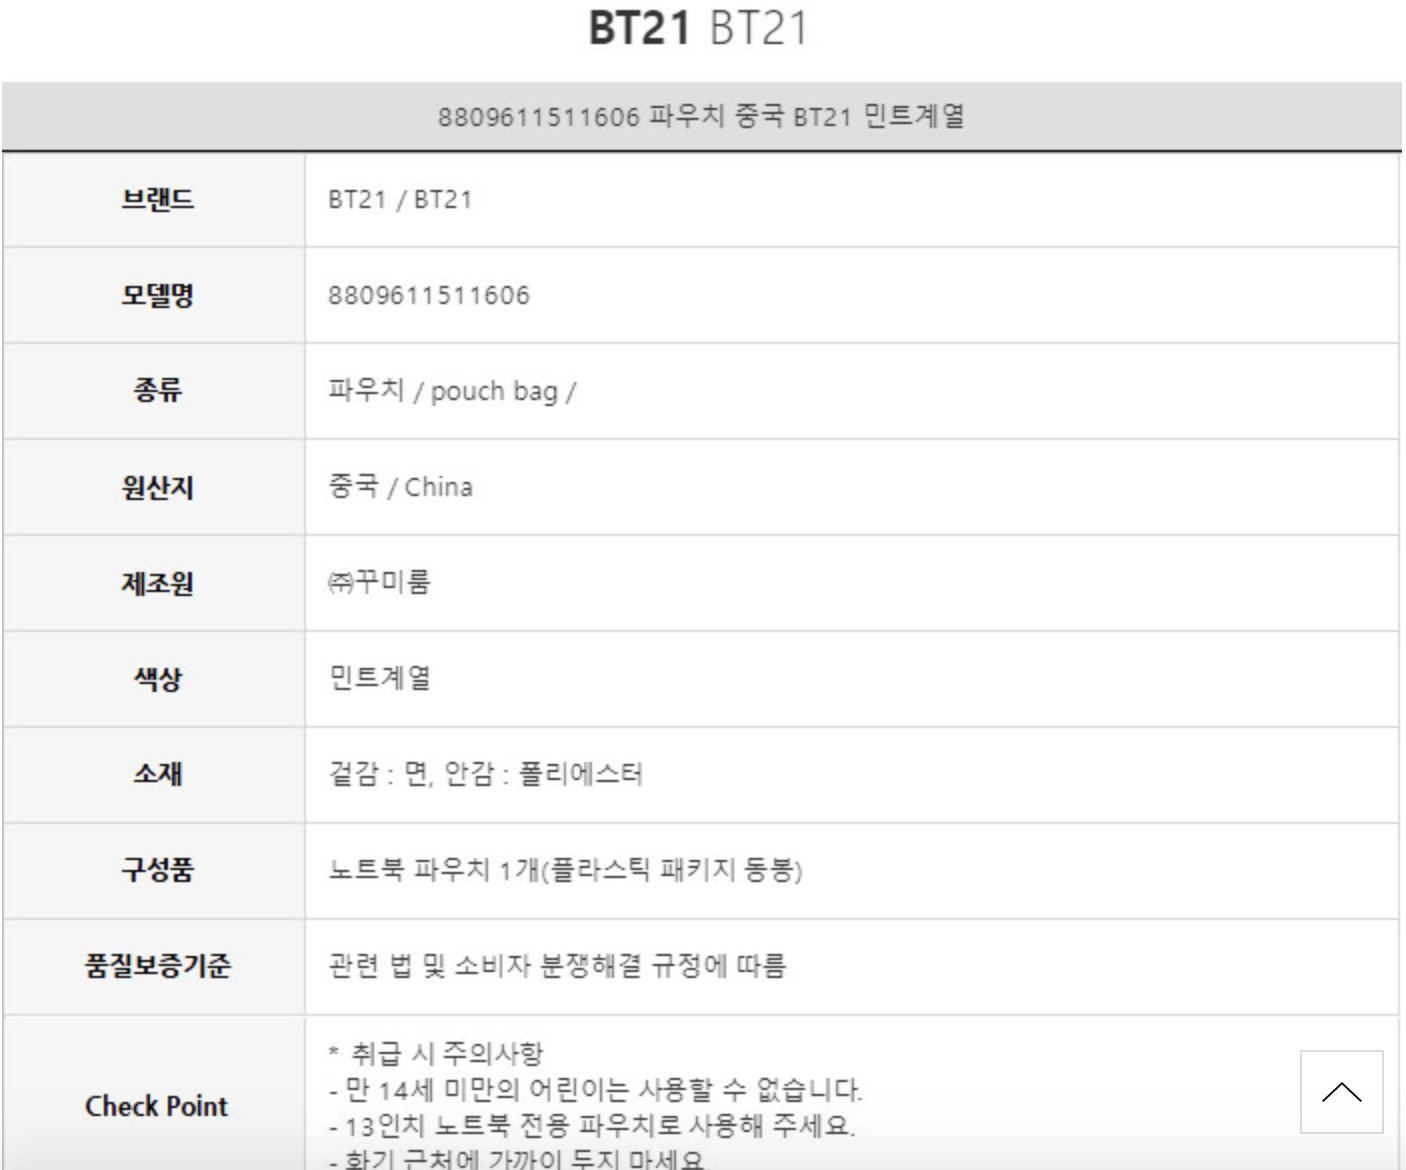Click the scroll-to-top arrow button

tap(1341, 1092)
